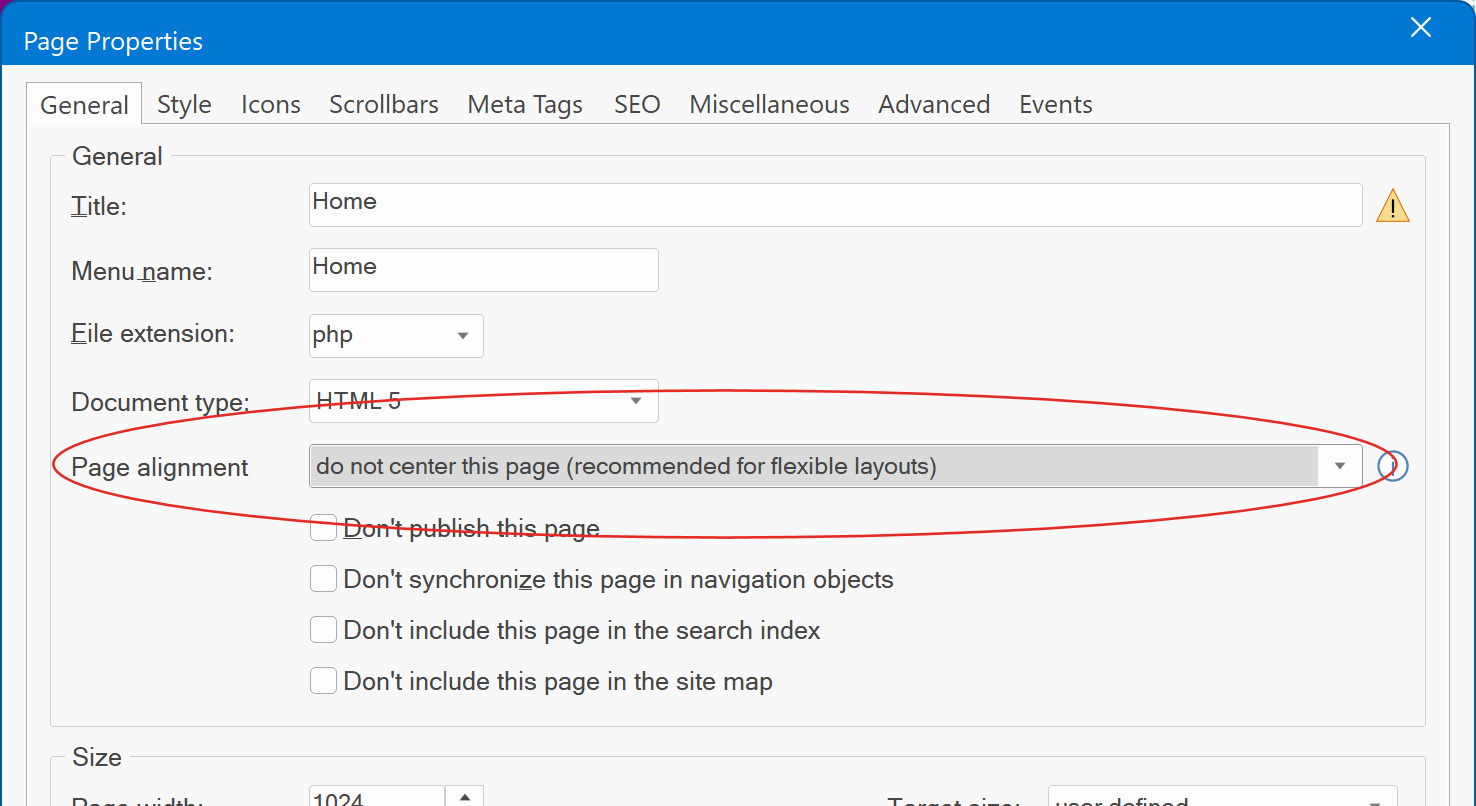Open the Miscellaneous tab
The image size is (1476, 806).
click(x=769, y=105)
